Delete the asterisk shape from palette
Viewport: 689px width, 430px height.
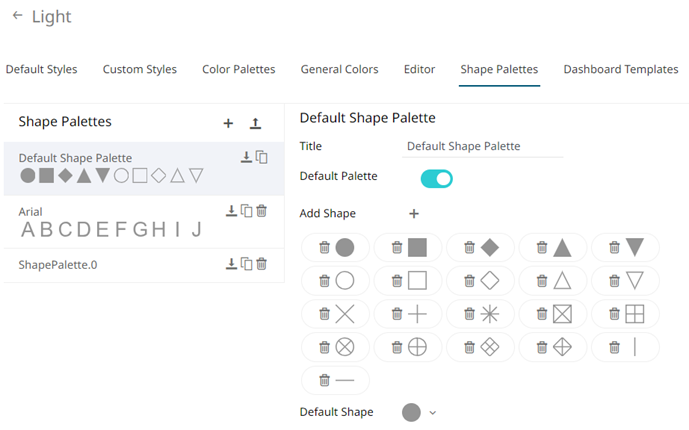469,314
